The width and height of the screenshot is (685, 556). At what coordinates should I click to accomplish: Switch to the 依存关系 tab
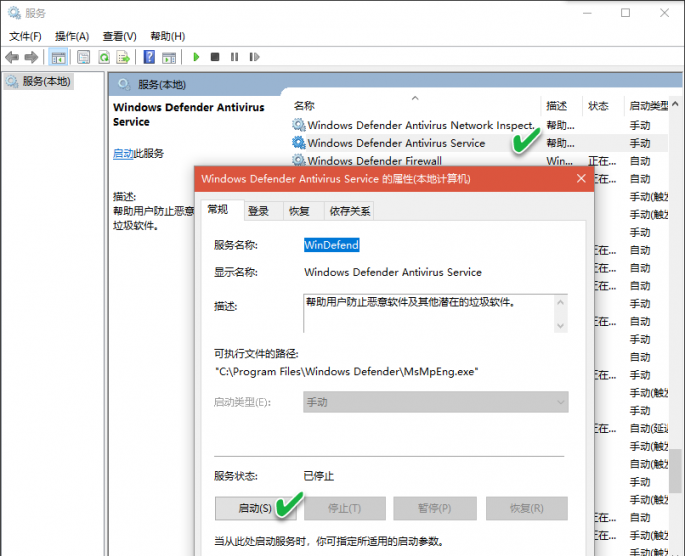click(x=350, y=211)
